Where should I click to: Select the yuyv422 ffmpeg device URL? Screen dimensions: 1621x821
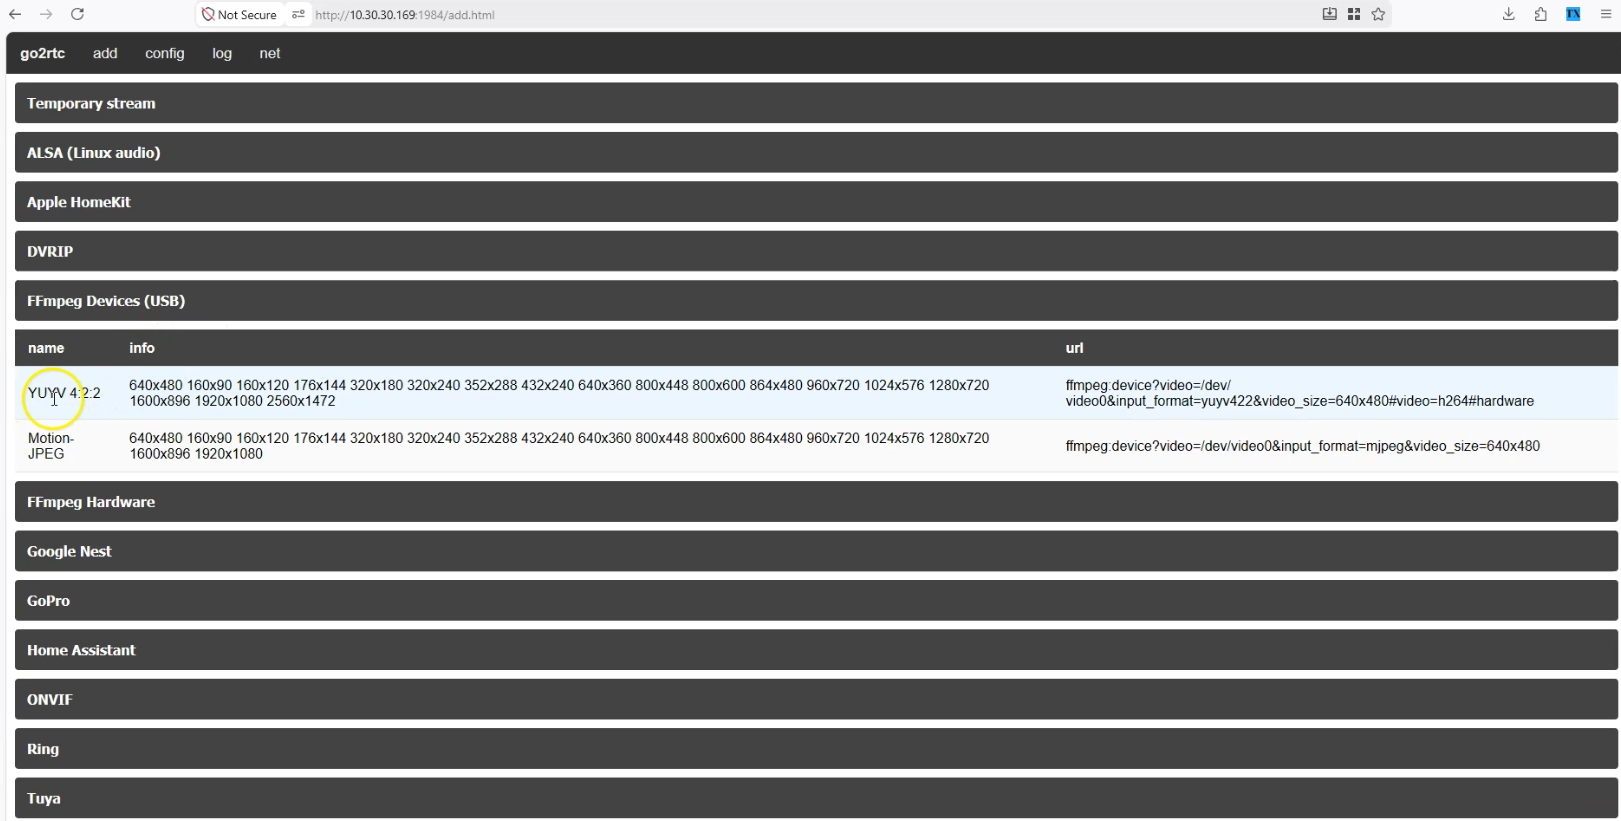1299,393
